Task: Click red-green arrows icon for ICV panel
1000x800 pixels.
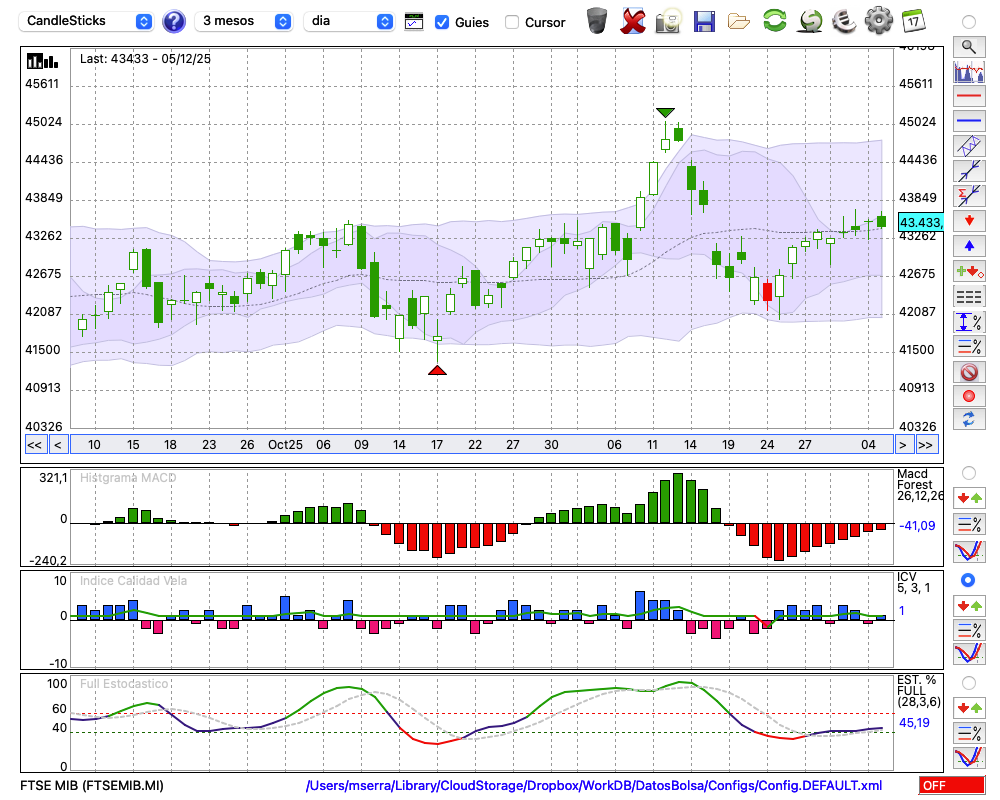Action: tap(969, 605)
